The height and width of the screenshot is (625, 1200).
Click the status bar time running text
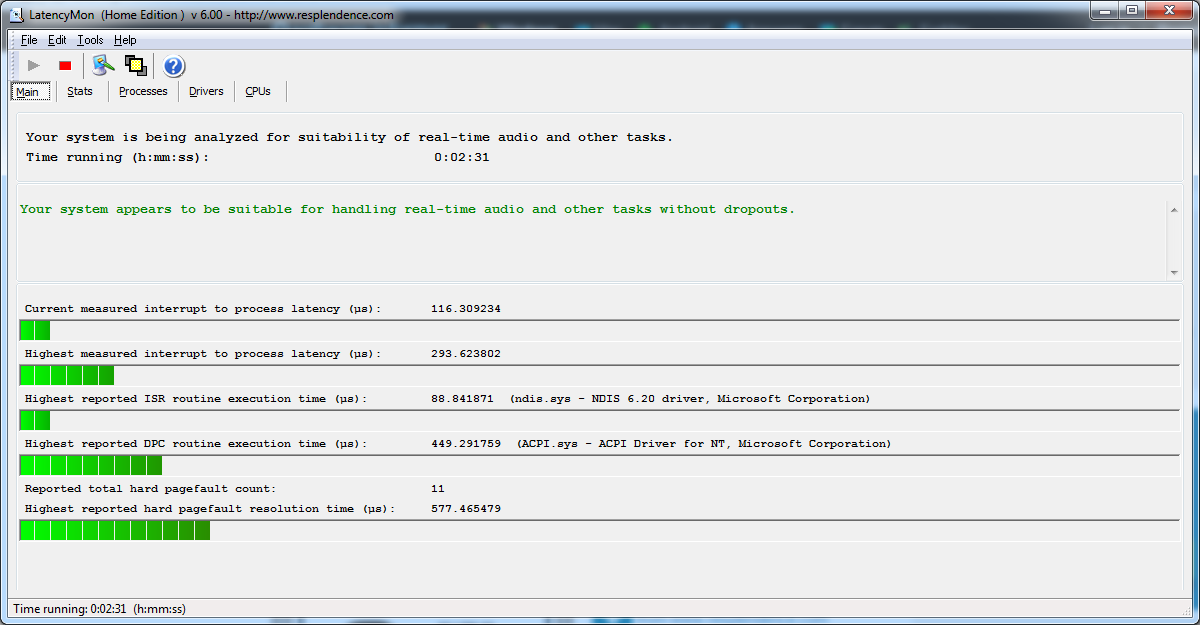pyautogui.click(x=99, y=609)
